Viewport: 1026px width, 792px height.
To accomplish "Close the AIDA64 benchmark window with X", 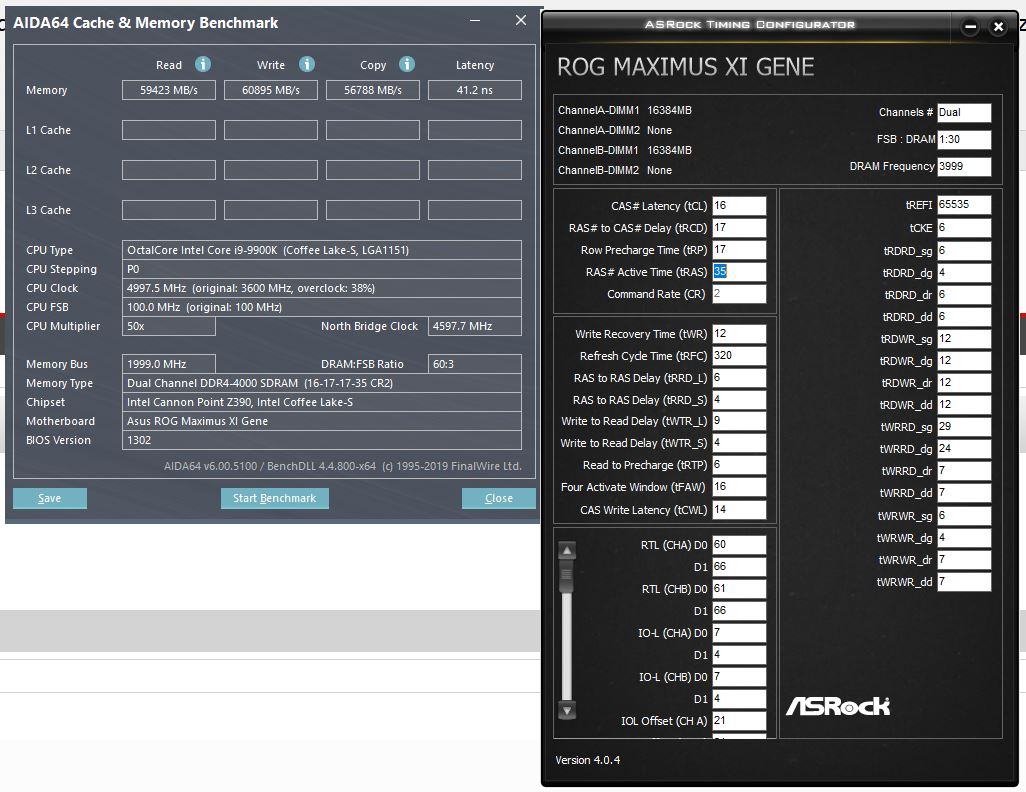I will click(x=521, y=21).
